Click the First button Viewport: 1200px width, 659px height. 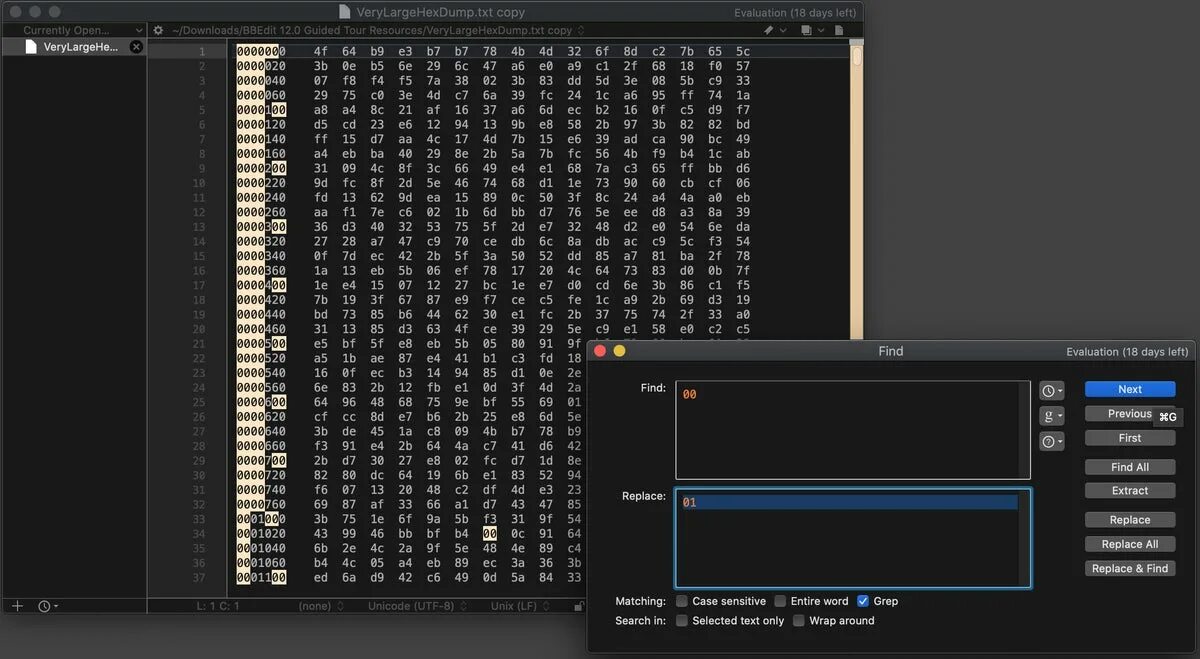point(1130,438)
